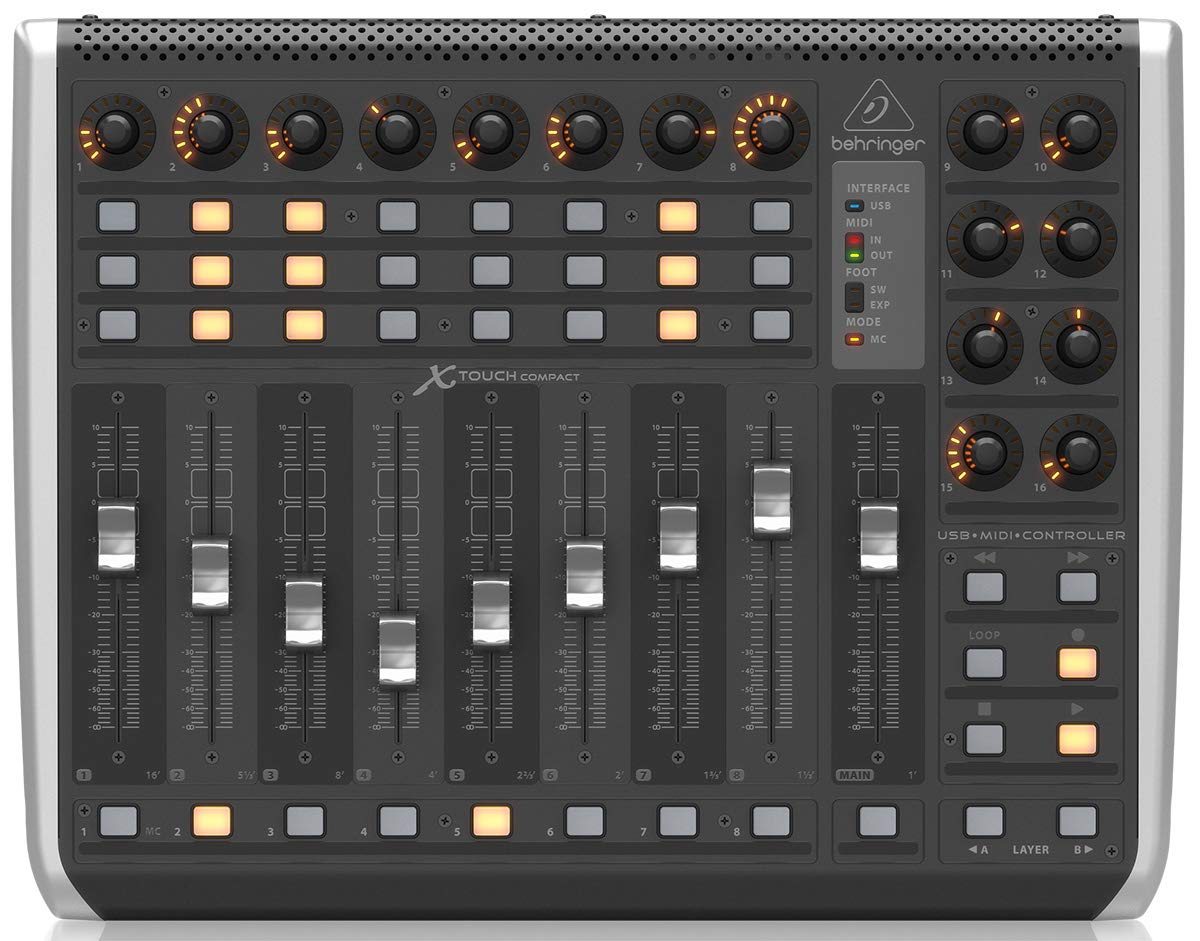Toggle the lit select button for channel 5
The image size is (1200, 941).
click(491, 821)
